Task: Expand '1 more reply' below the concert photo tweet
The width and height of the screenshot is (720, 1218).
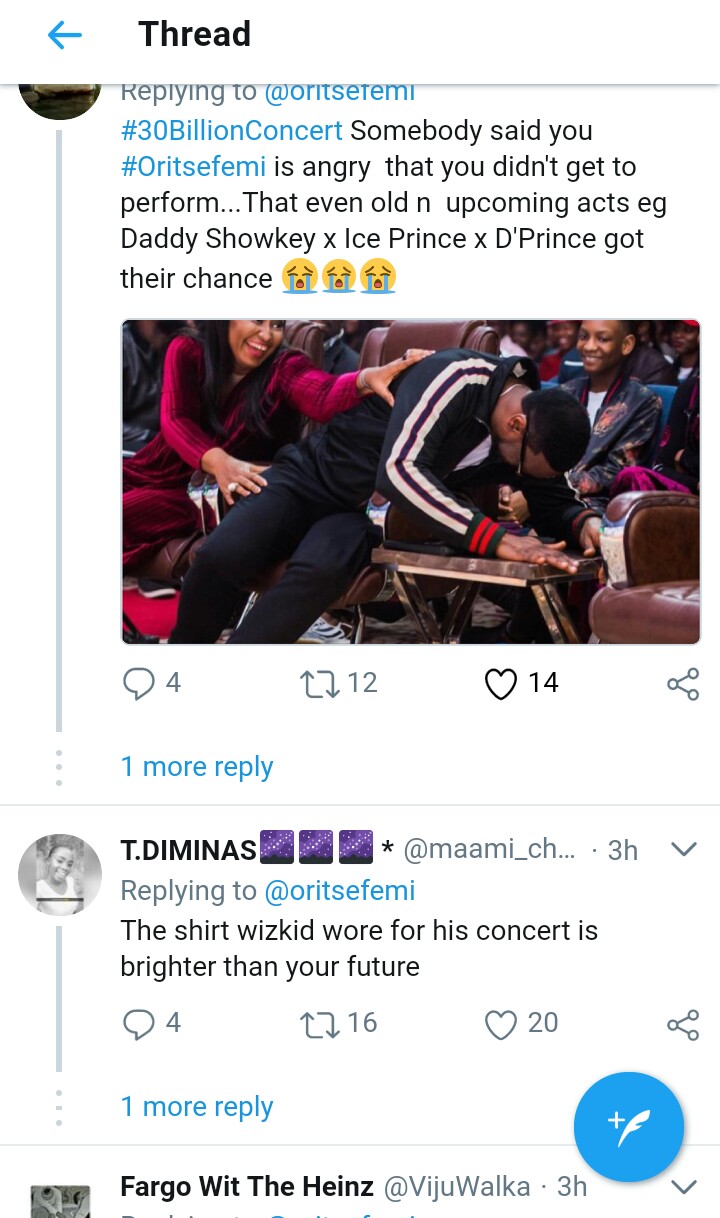Action: [197, 767]
